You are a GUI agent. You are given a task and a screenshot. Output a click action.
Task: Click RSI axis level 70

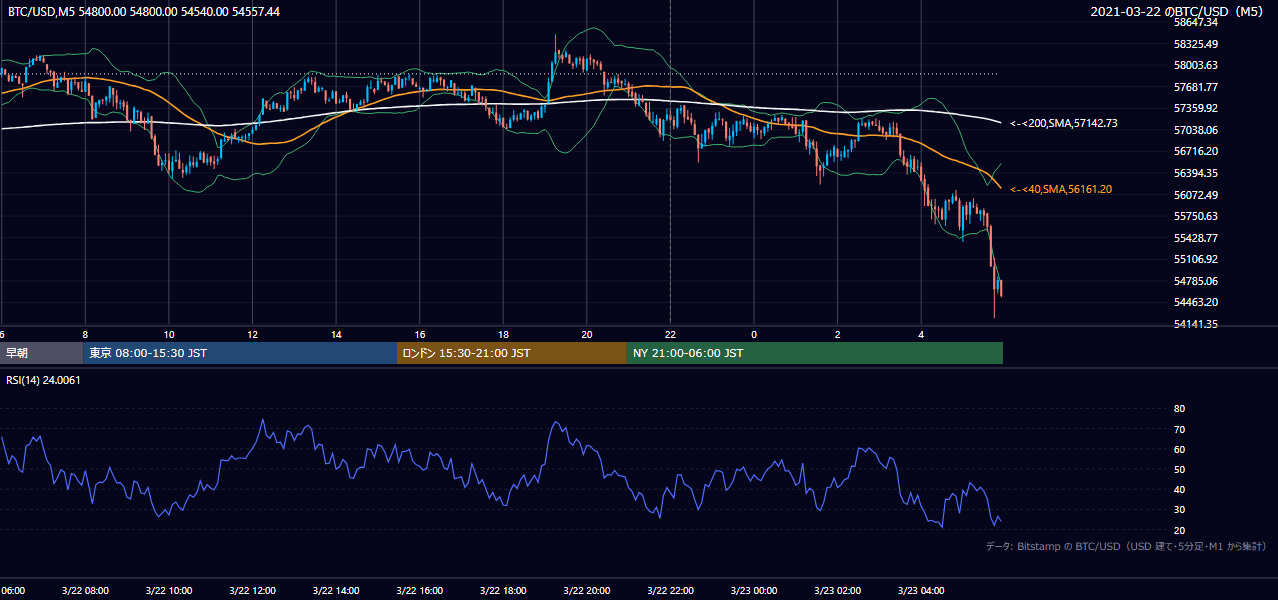point(1179,429)
